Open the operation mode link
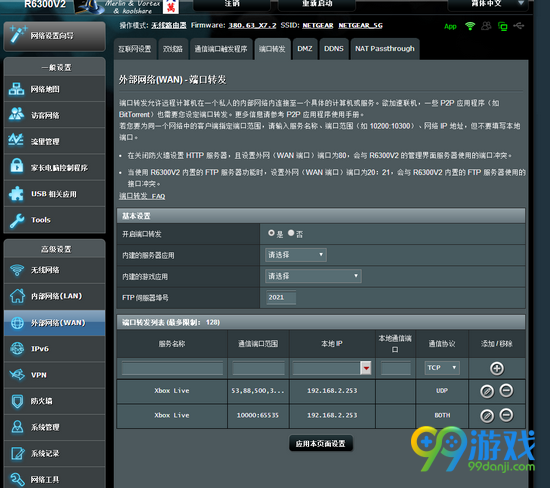Viewport: 550px width, 488px height. (x=169, y=26)
